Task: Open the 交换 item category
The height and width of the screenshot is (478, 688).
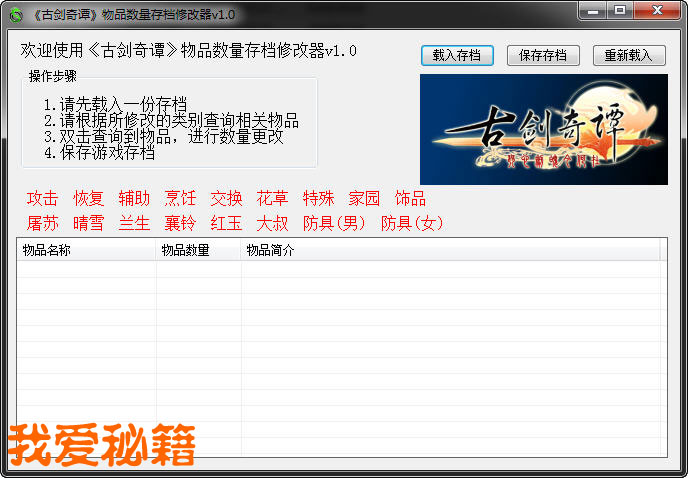Action: (x=226, y=198)
